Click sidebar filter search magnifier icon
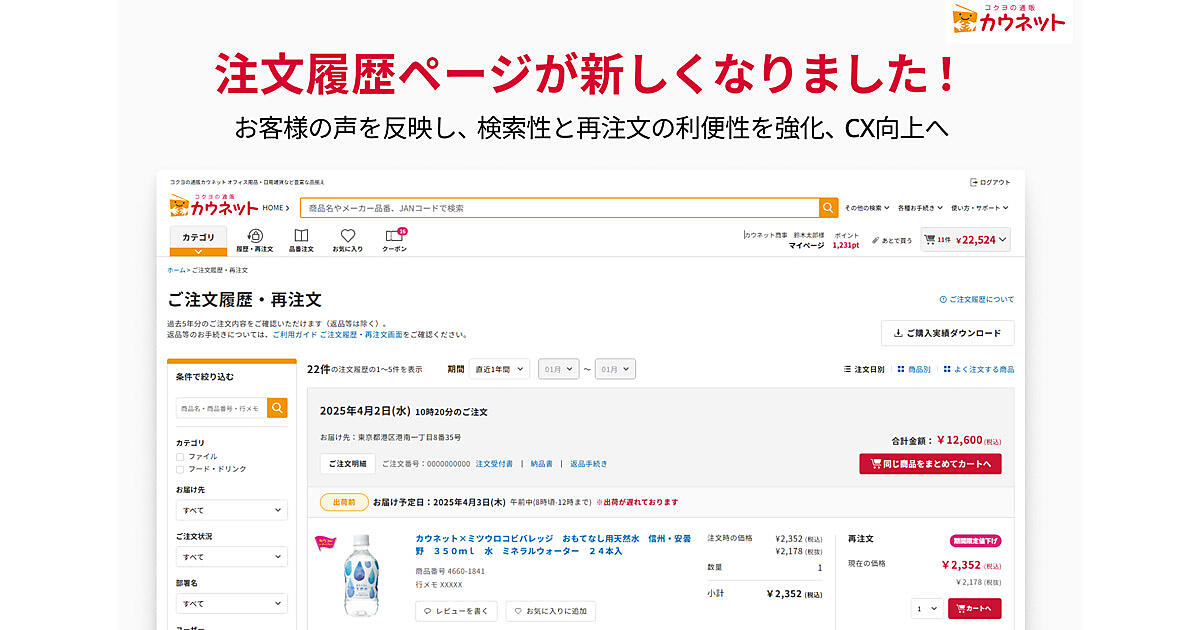Screen dimensions: 1200x630 coord(277,408)
